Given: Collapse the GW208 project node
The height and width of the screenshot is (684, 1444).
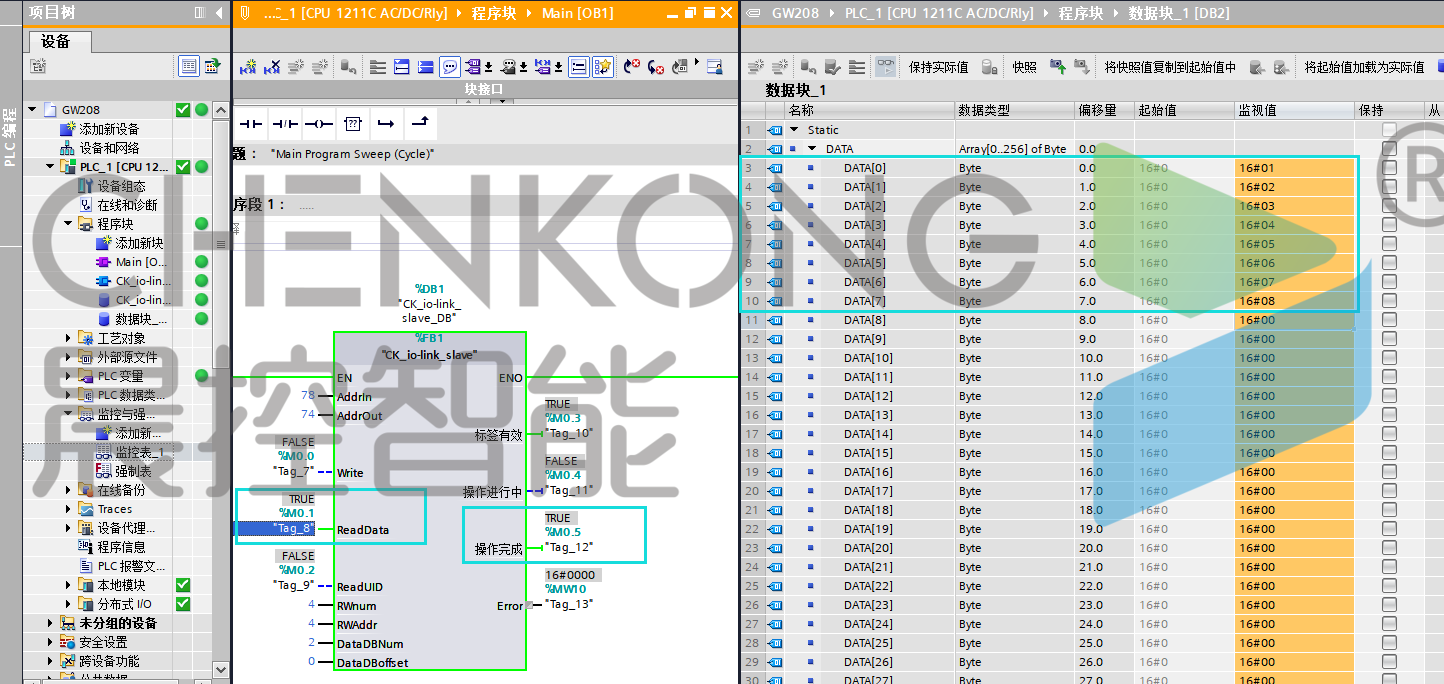Looking at the screenshot, I should pyautogui.click(x=32, y=110).
